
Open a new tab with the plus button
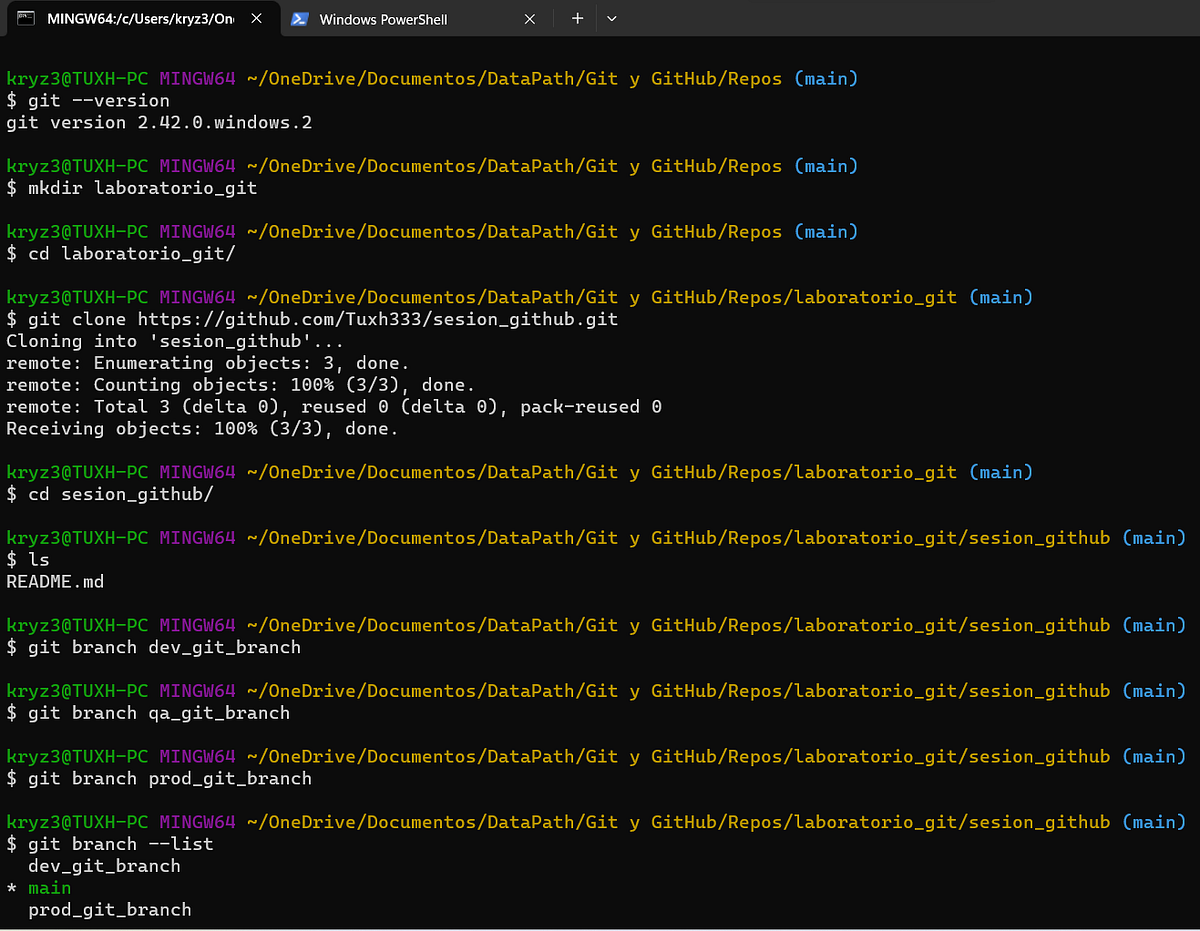[578, 18]
